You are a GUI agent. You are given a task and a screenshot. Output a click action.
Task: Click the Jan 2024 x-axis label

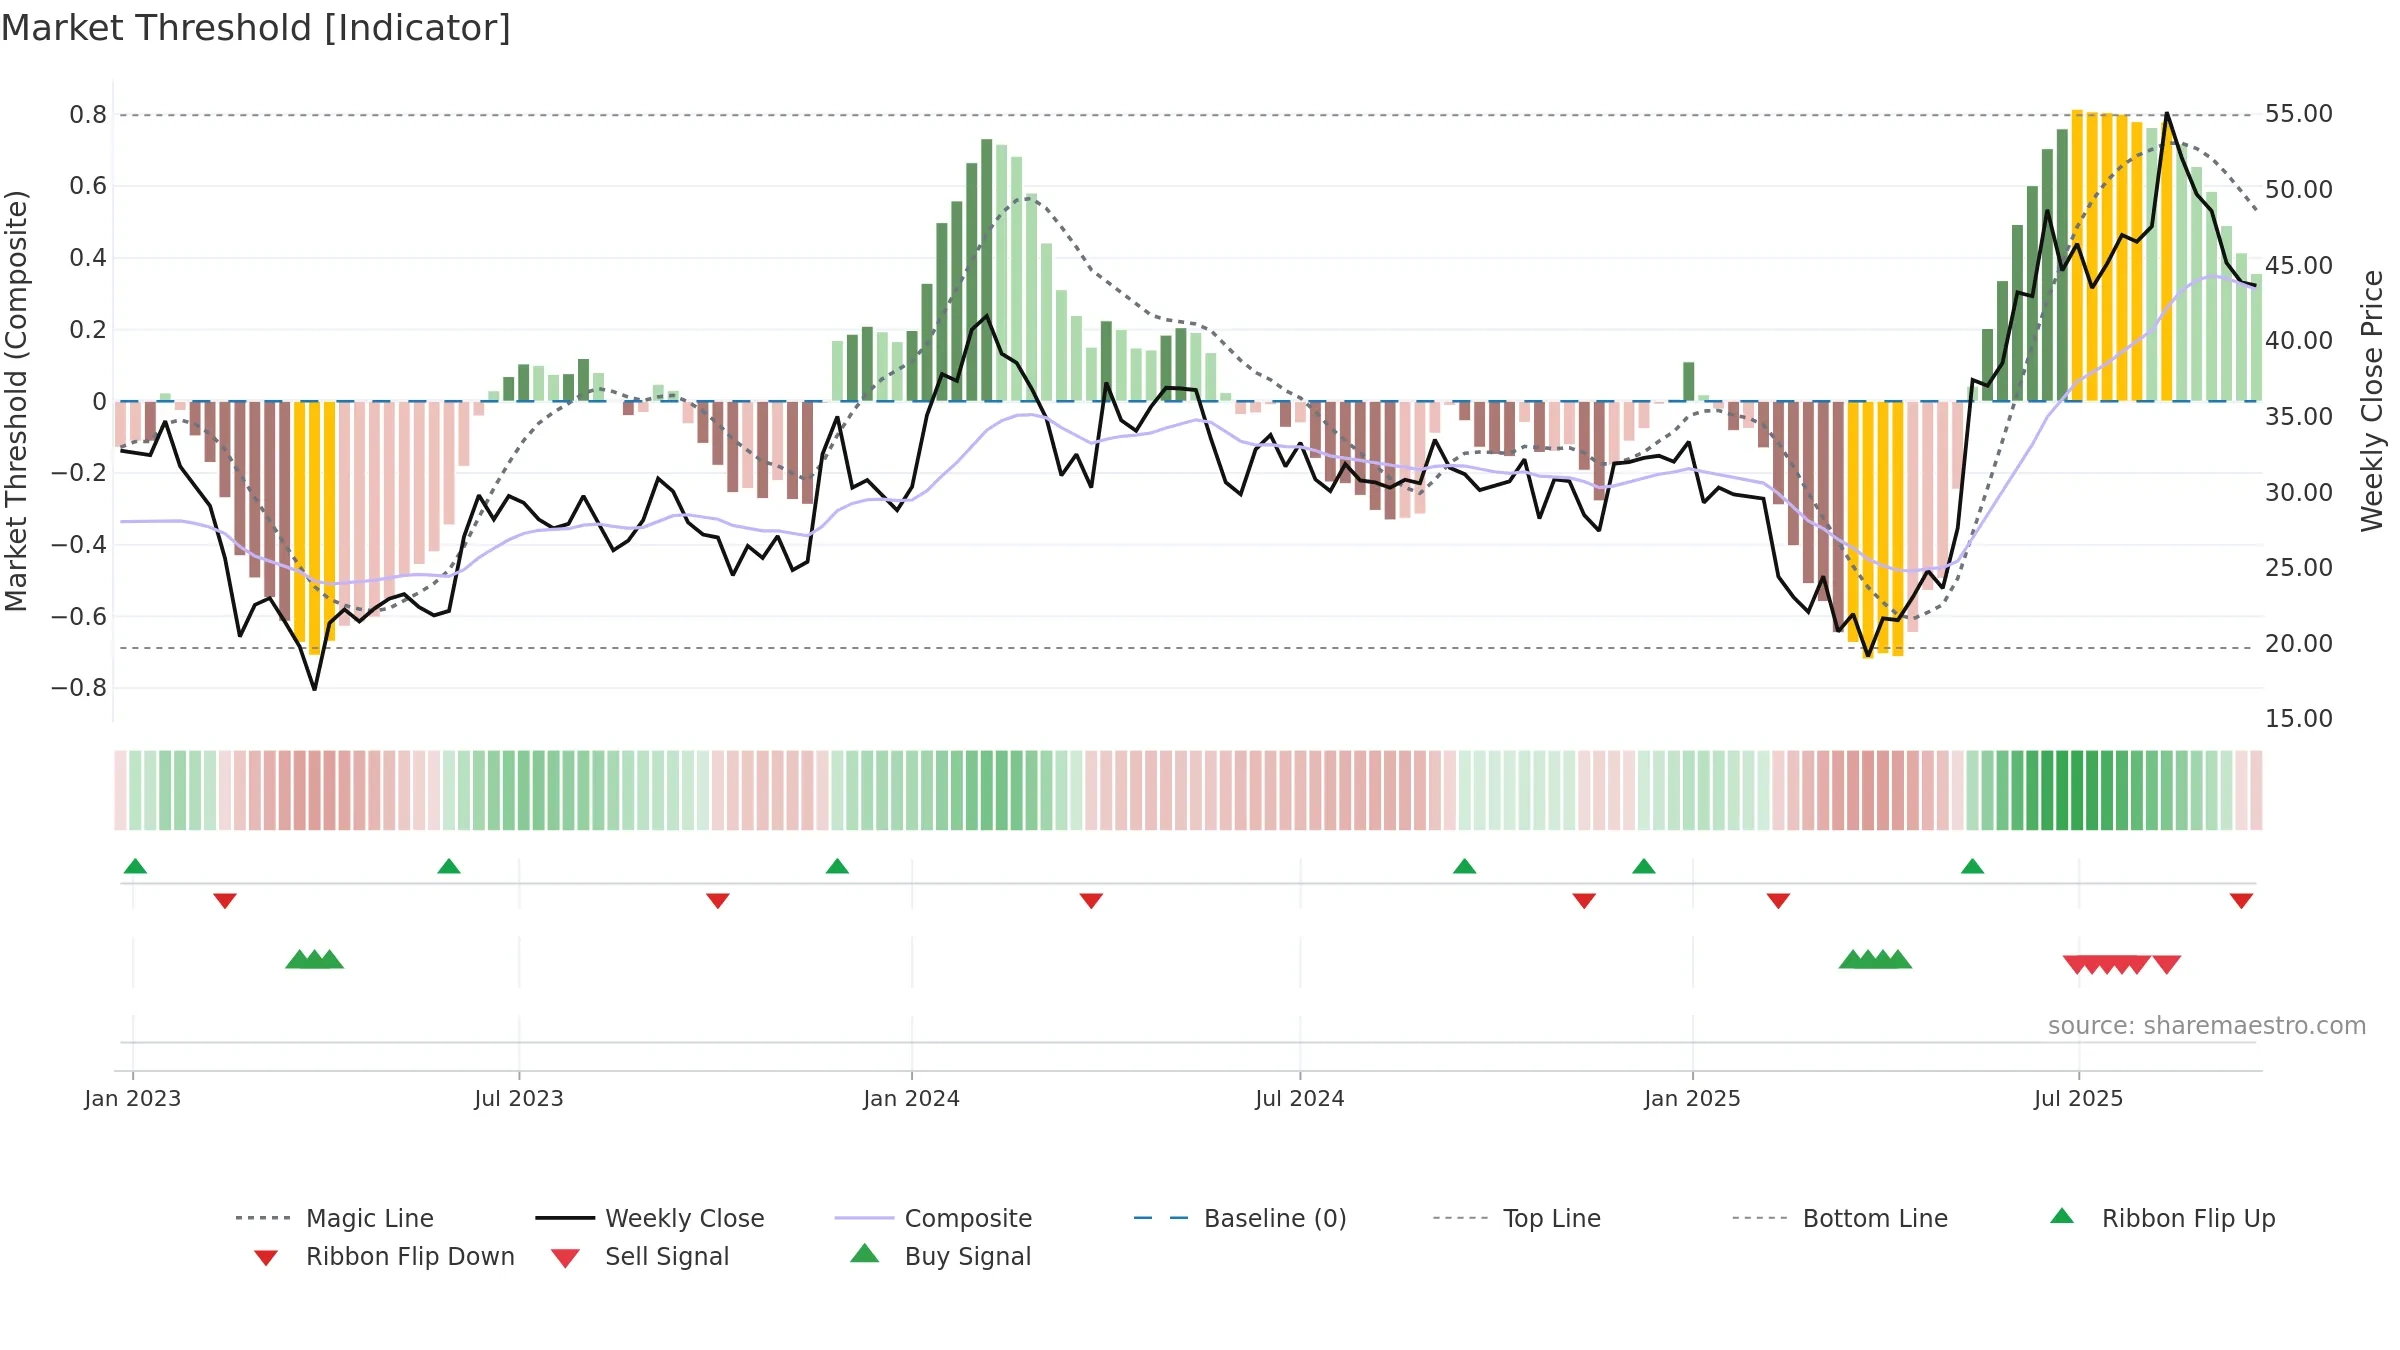coord(912,1099)
